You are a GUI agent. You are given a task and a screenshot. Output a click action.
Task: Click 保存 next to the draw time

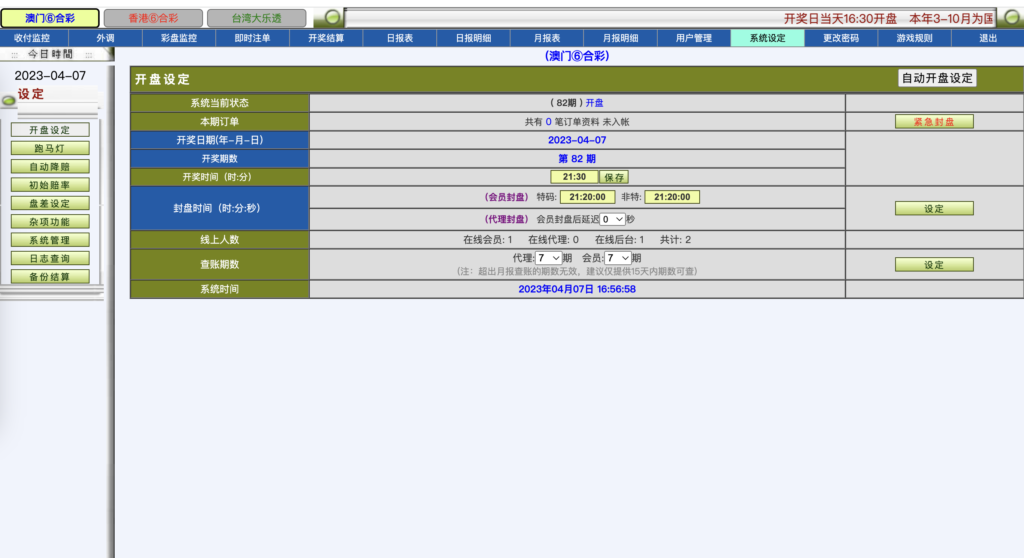point(613,177)
